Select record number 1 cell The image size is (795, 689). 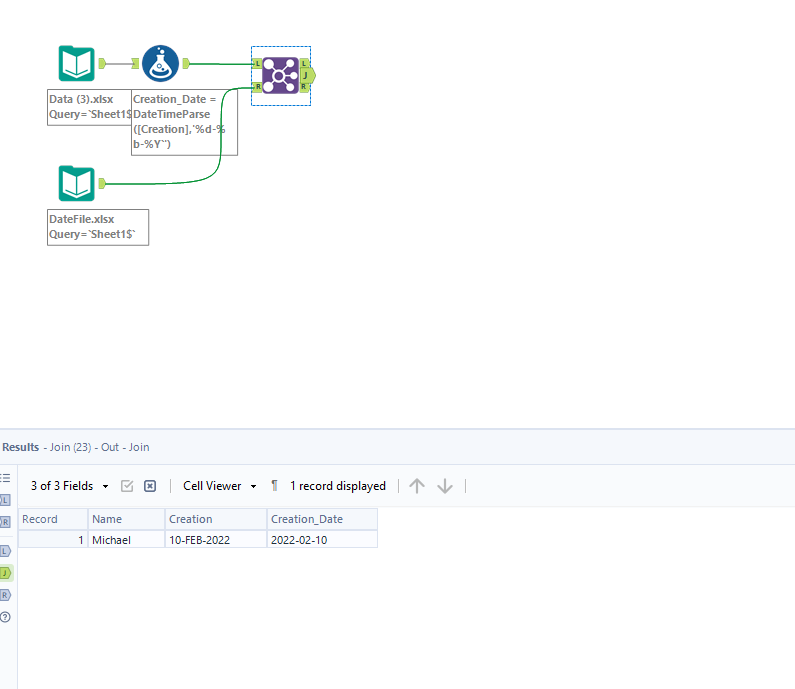point(53,539)
